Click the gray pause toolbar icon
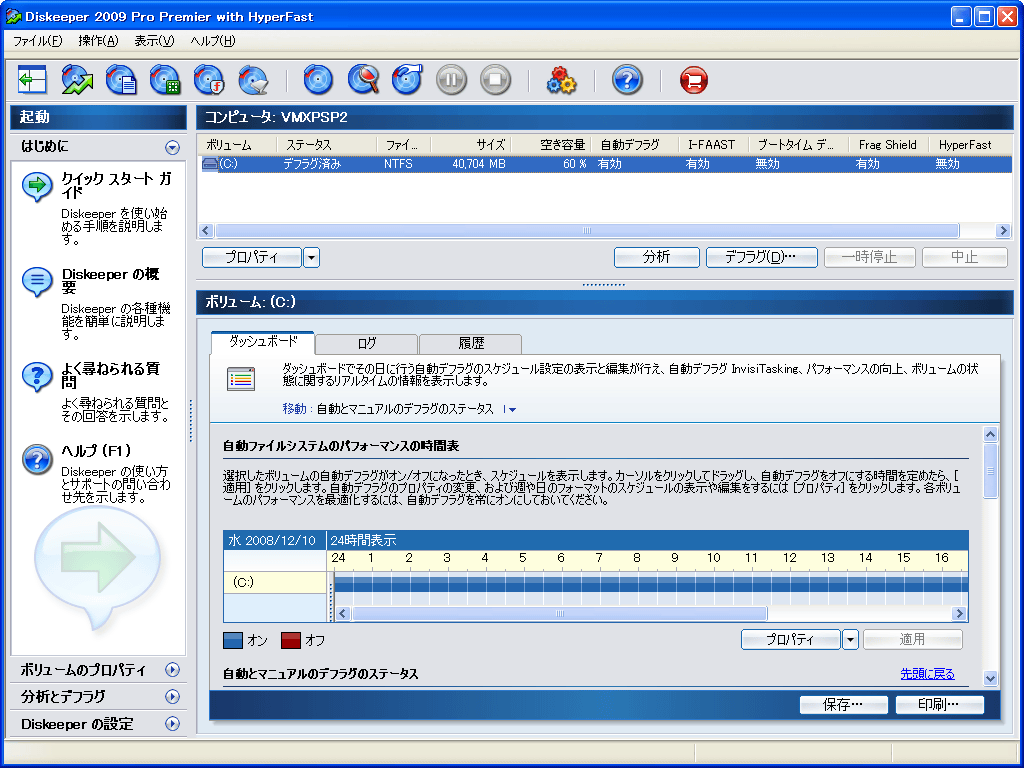 [x=451, y=80]
